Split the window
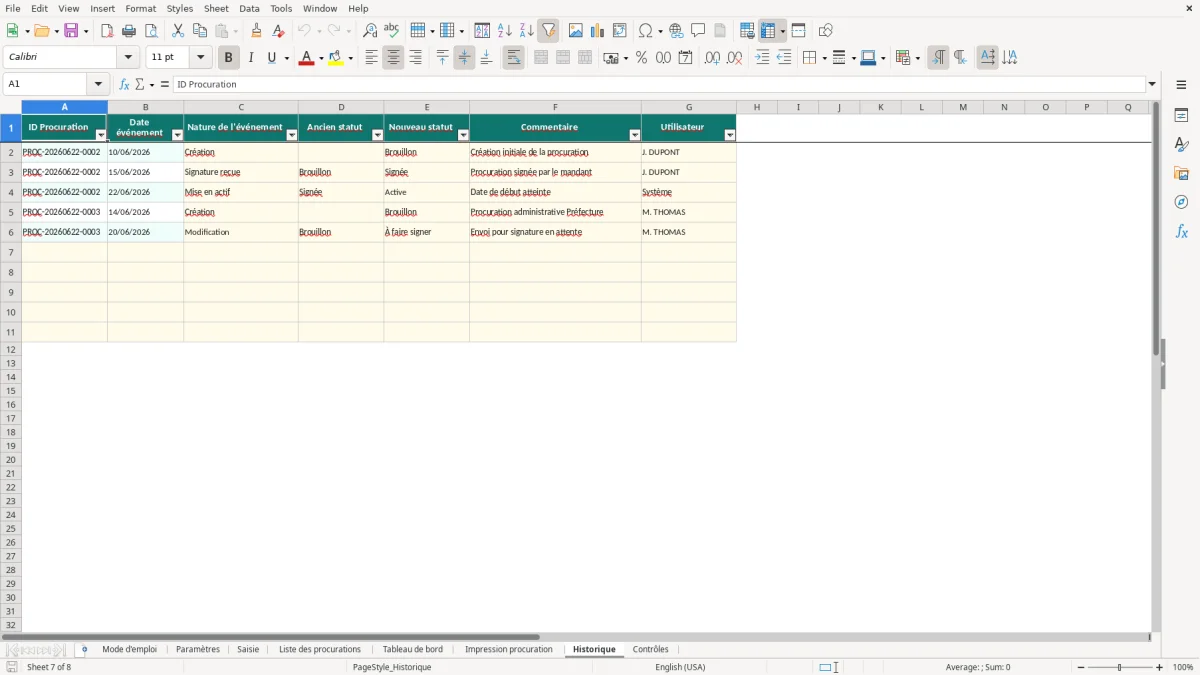The width and height of the screenshot is (1200, 675). pyautogui.click(x=799, y=31)
